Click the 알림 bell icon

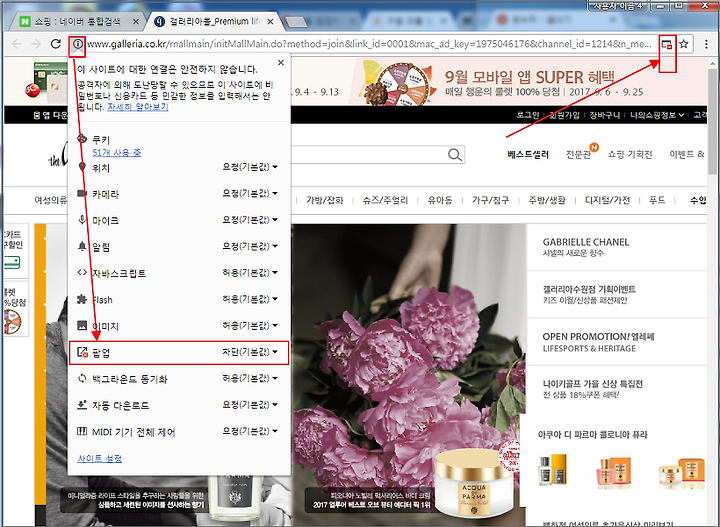[x=82, y=246]
